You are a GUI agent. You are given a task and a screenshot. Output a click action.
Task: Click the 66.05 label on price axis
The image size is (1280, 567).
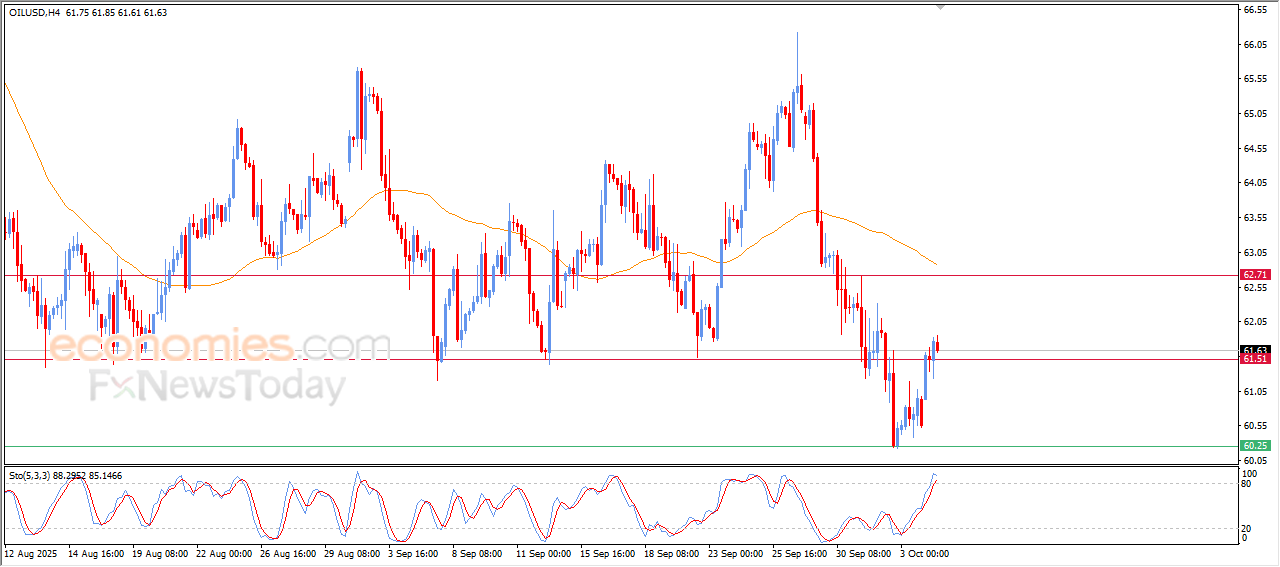click(1254, 44)
